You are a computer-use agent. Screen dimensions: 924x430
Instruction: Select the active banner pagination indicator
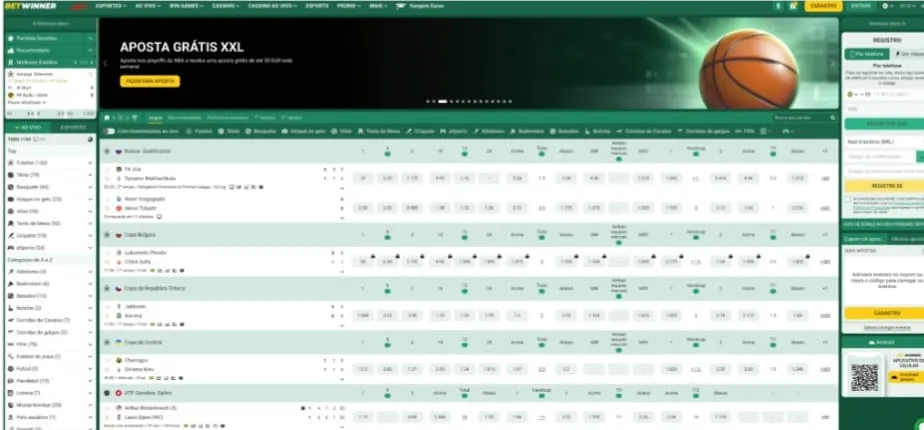[x=443, y=101]
